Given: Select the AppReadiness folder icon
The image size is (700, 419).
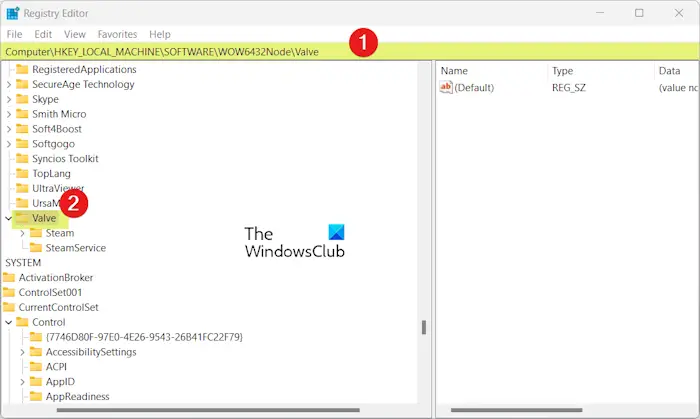Looking at the screenshot, I should click(36, 396).
